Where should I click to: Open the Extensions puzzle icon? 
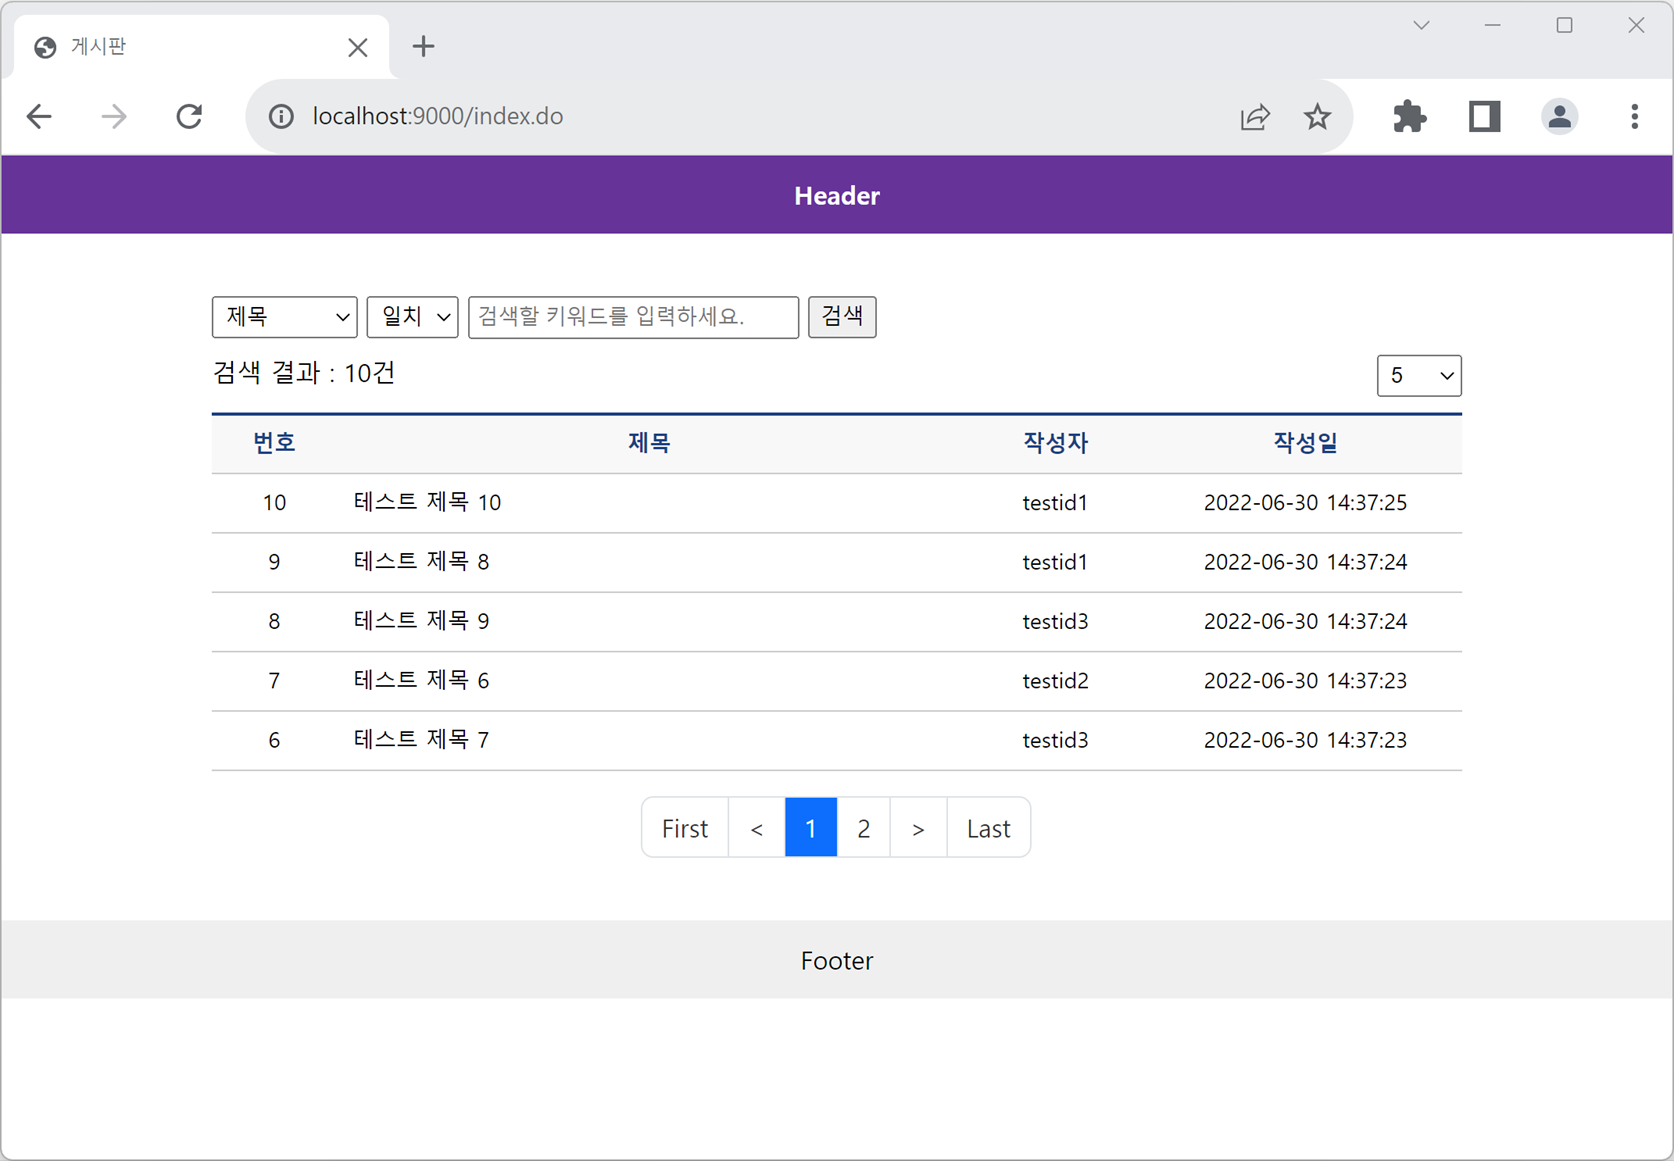click(1409, 116)
